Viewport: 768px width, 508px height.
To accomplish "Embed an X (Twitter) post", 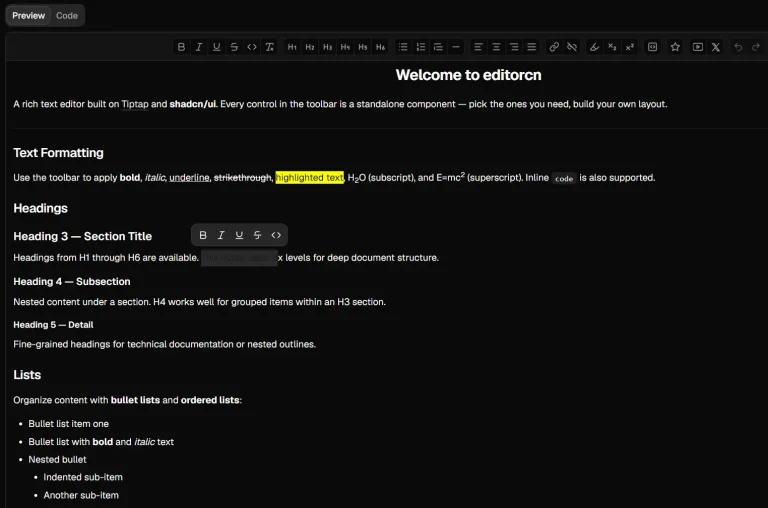I will point(716,47).
